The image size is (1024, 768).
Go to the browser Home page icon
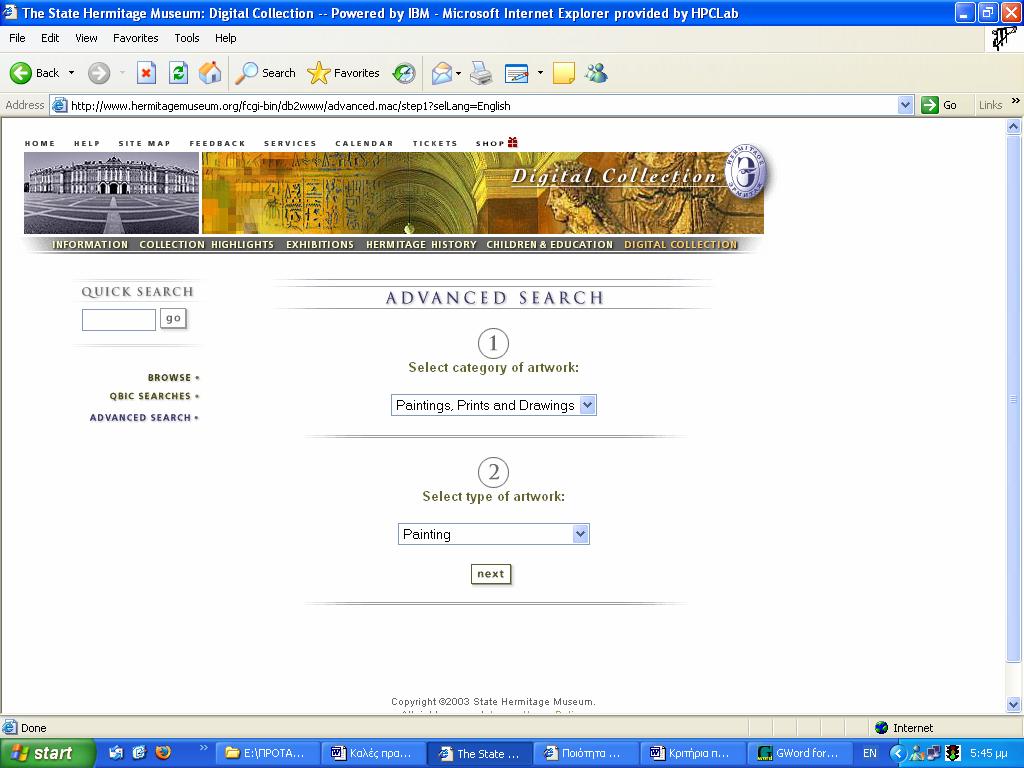210,73
